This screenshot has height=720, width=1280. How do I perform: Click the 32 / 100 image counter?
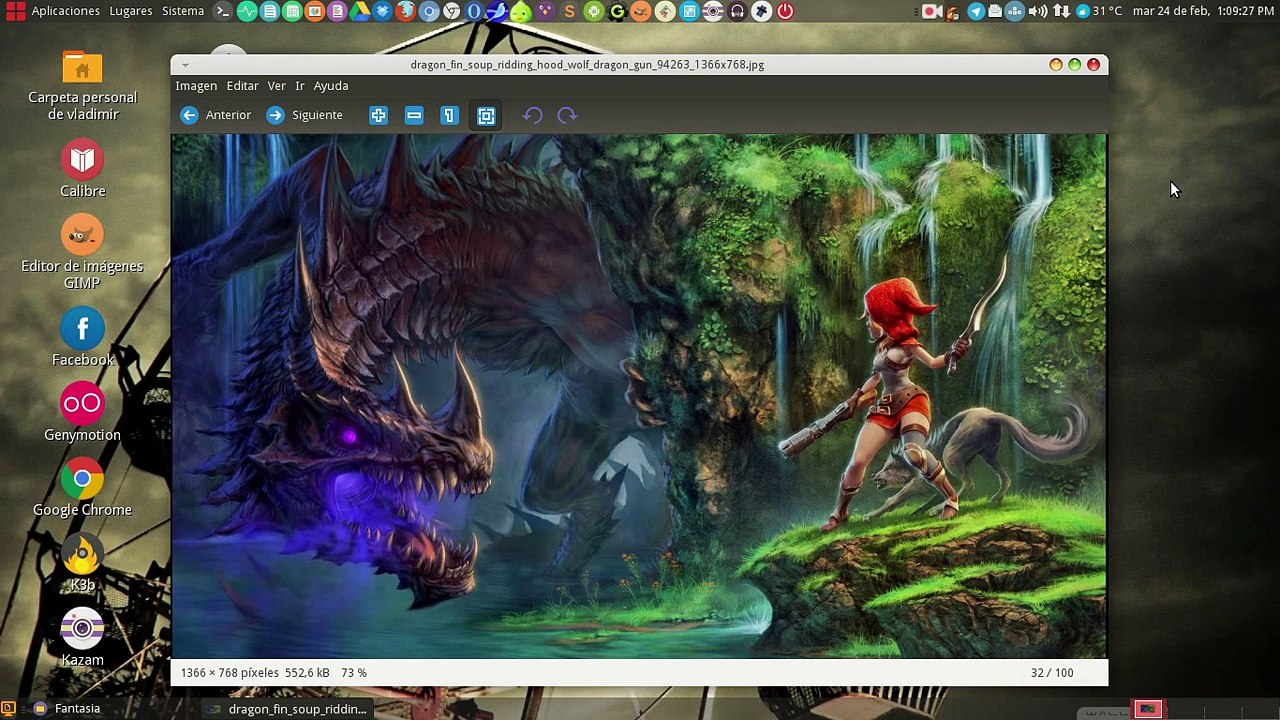coord(1052,673)
